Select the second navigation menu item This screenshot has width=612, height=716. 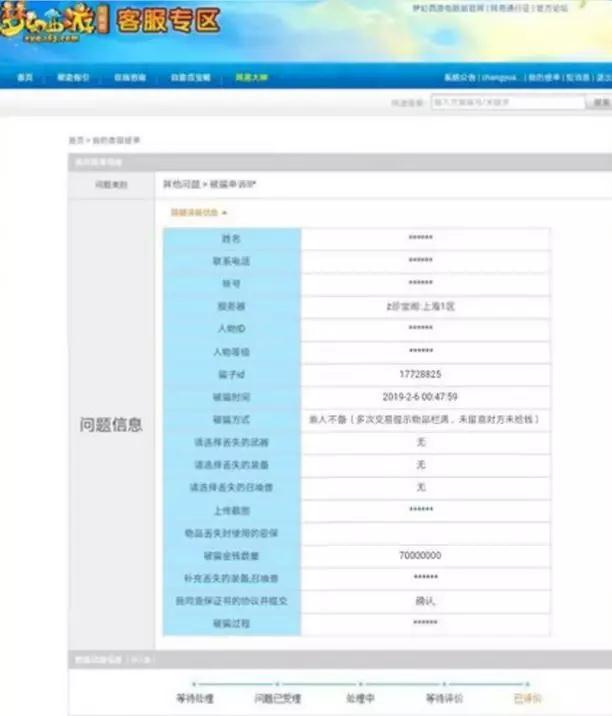(x=72, y=77)
